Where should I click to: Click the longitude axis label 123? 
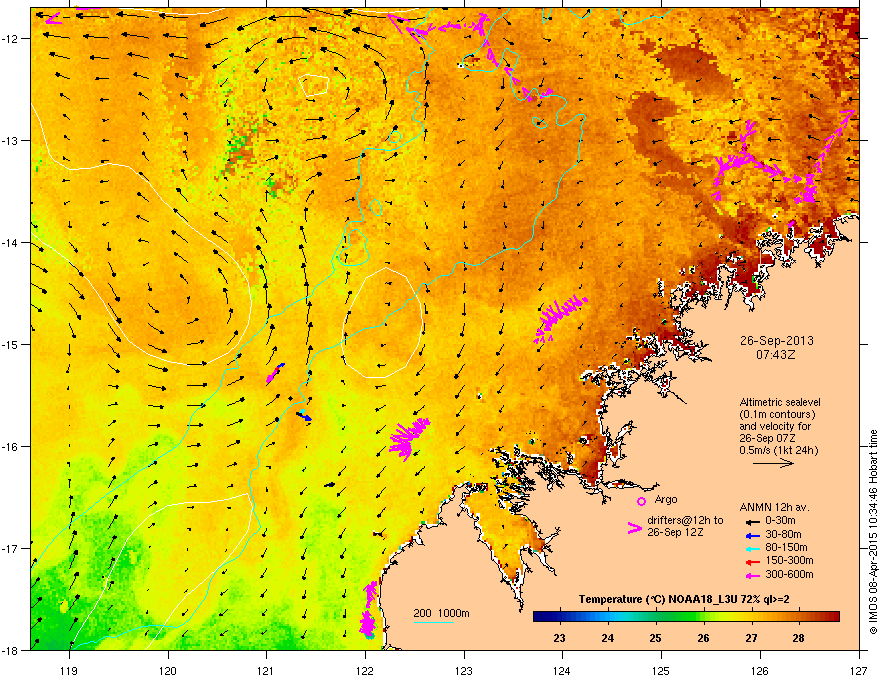(464, 670)
